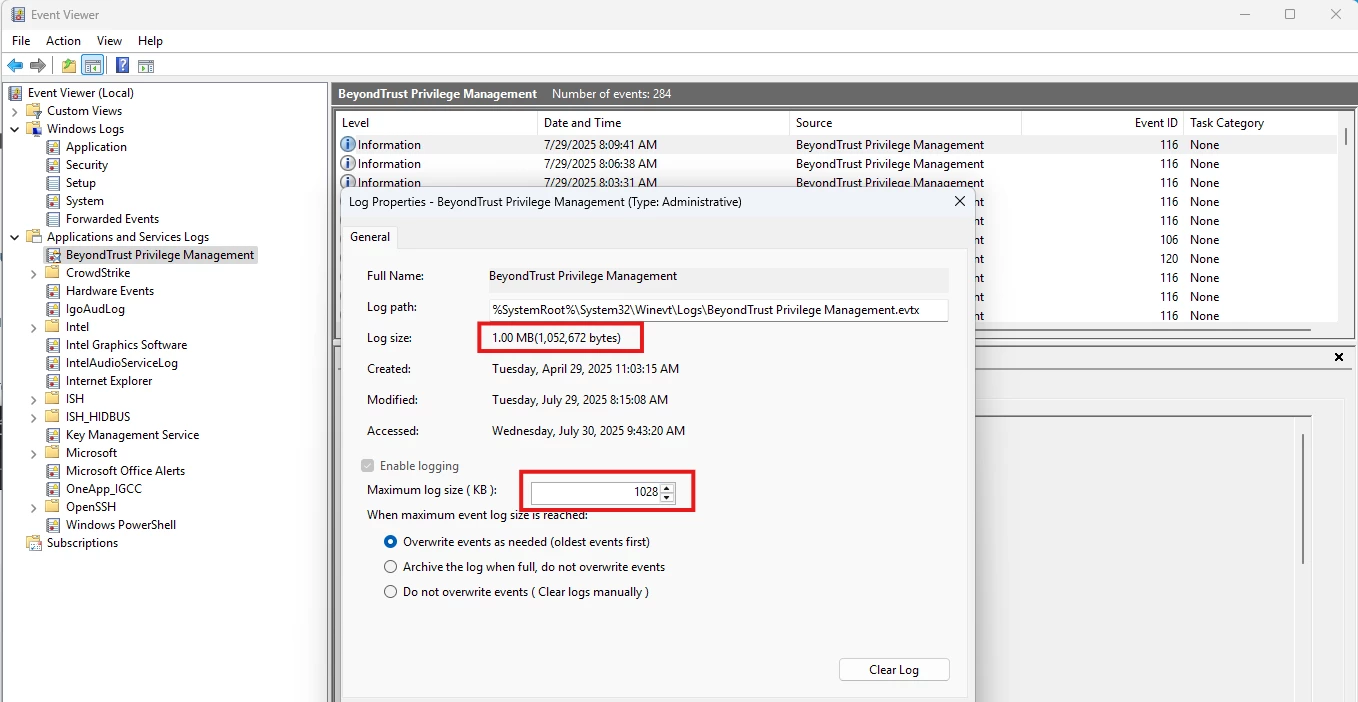The height and width of the screenshot is (702, 1358).
Task: Sort events by Task Category header
Action: coord(1260,123)
